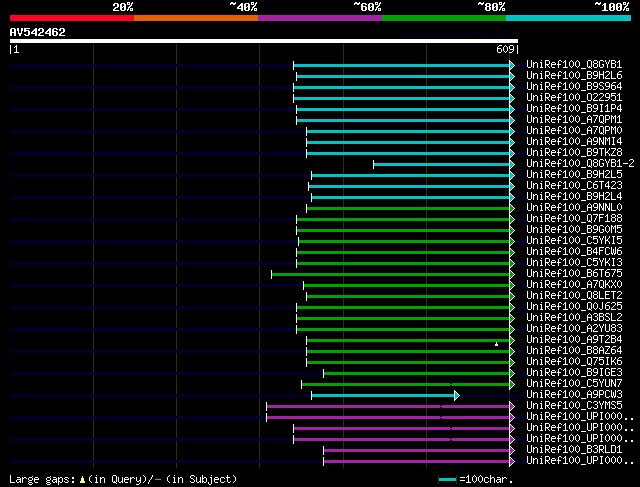
Task: Select the UniRef100_B9TKZ8 label
Action: pos(574,153)
